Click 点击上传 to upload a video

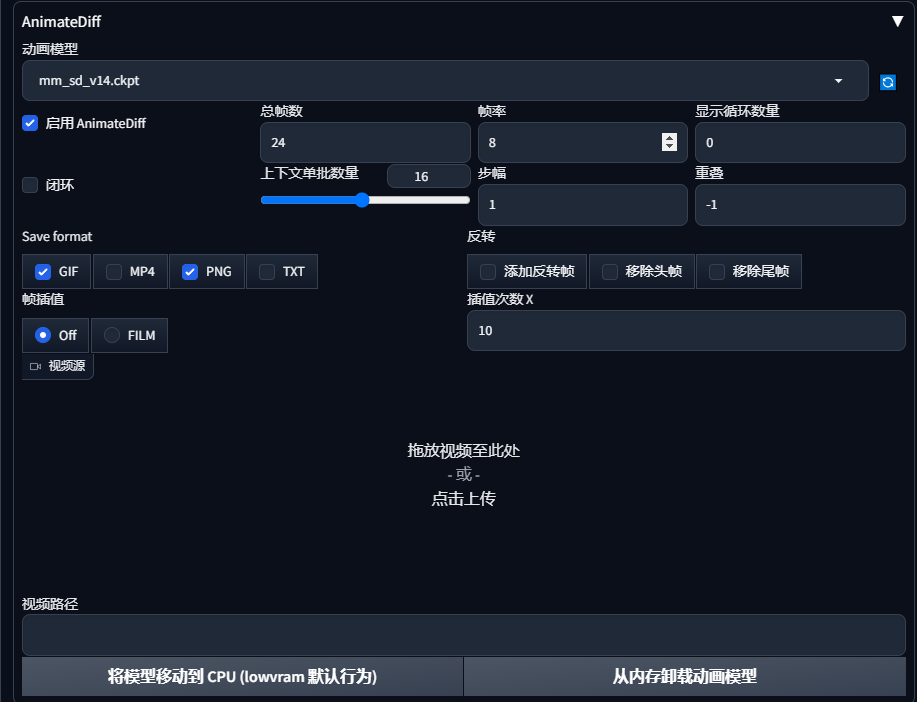[463, 499]
